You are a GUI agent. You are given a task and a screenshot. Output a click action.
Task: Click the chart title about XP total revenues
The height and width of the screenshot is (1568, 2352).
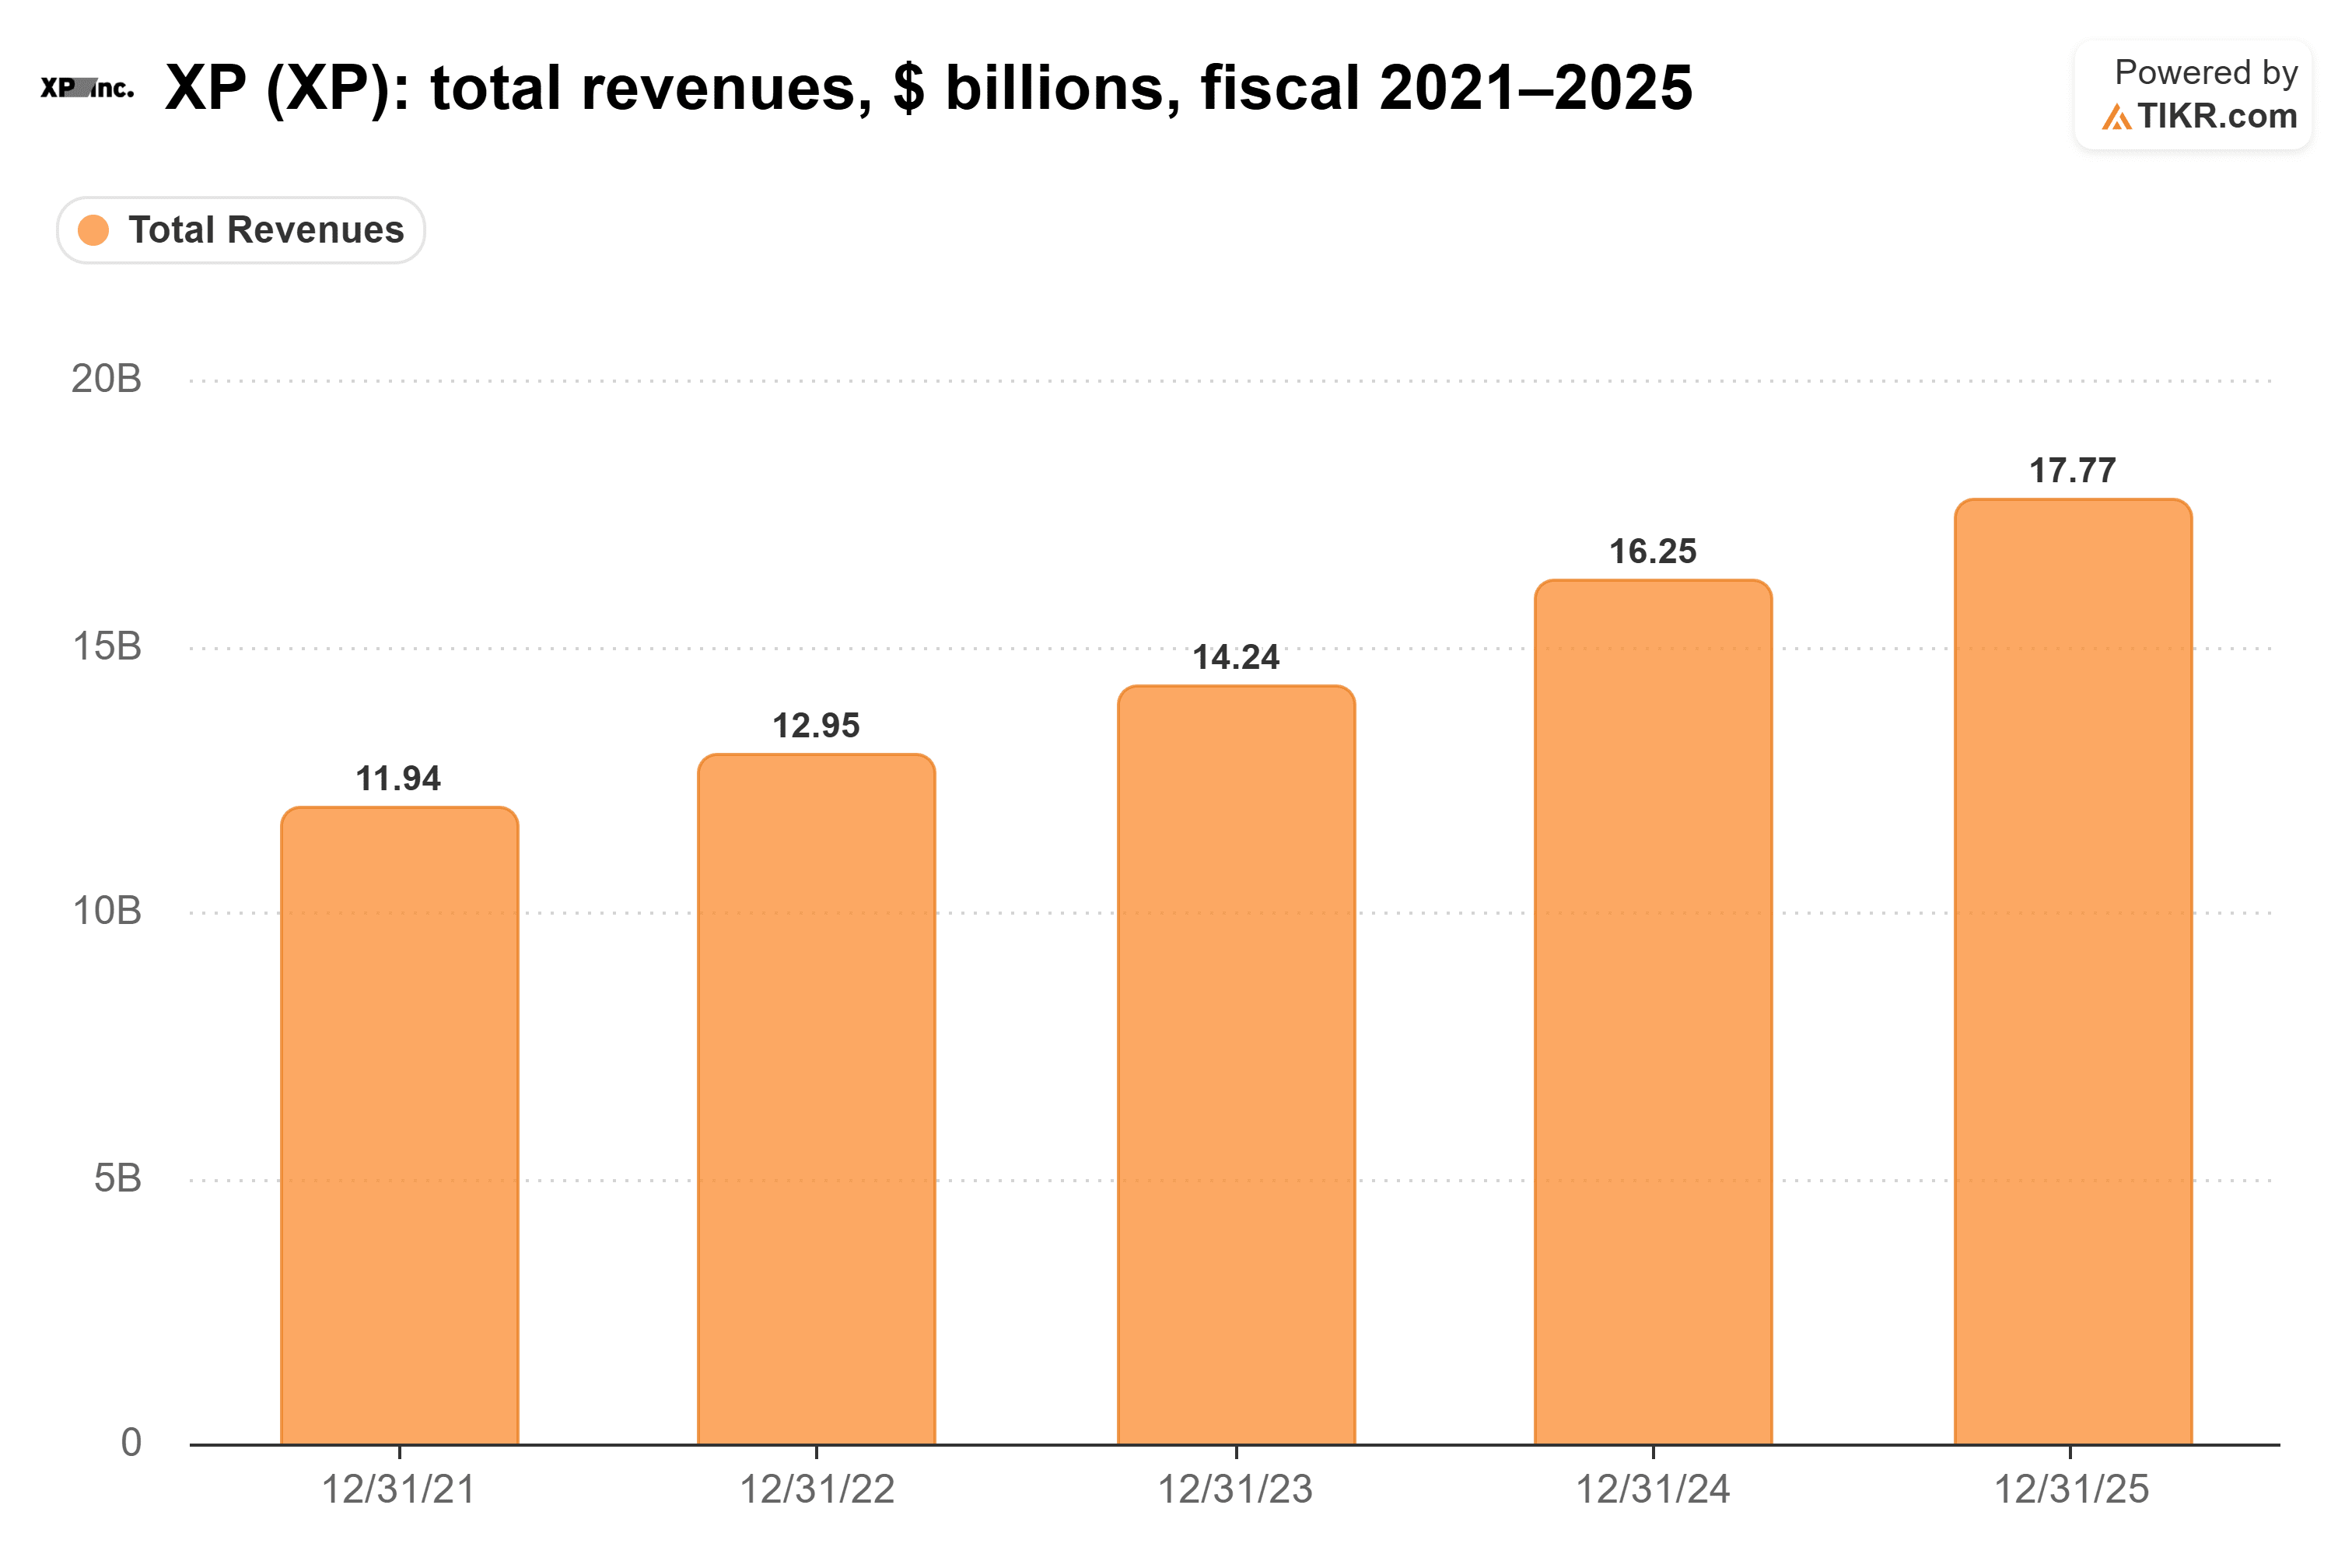(929, 88)
